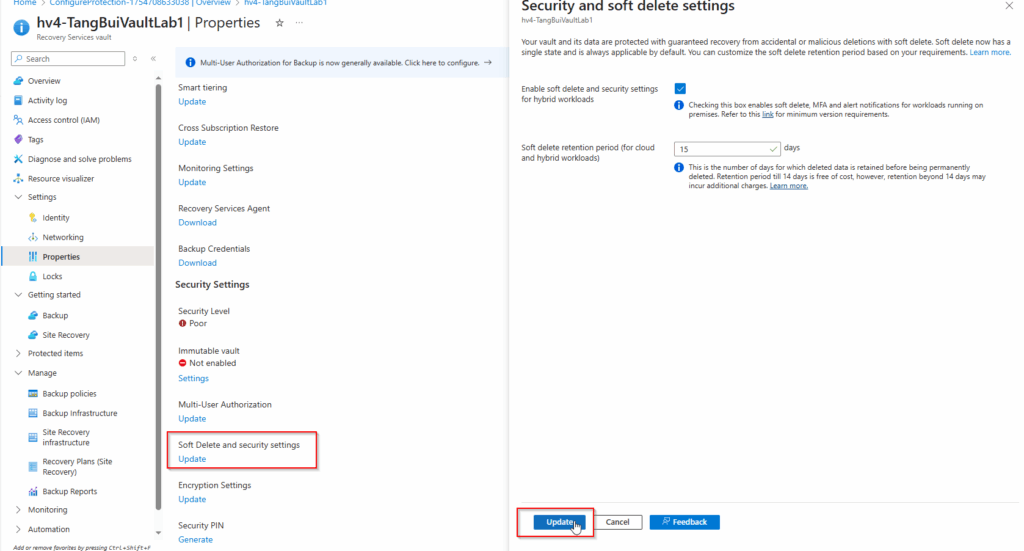Open Identity settings item
Screen dimensions: 1024x551
[56, 218]
